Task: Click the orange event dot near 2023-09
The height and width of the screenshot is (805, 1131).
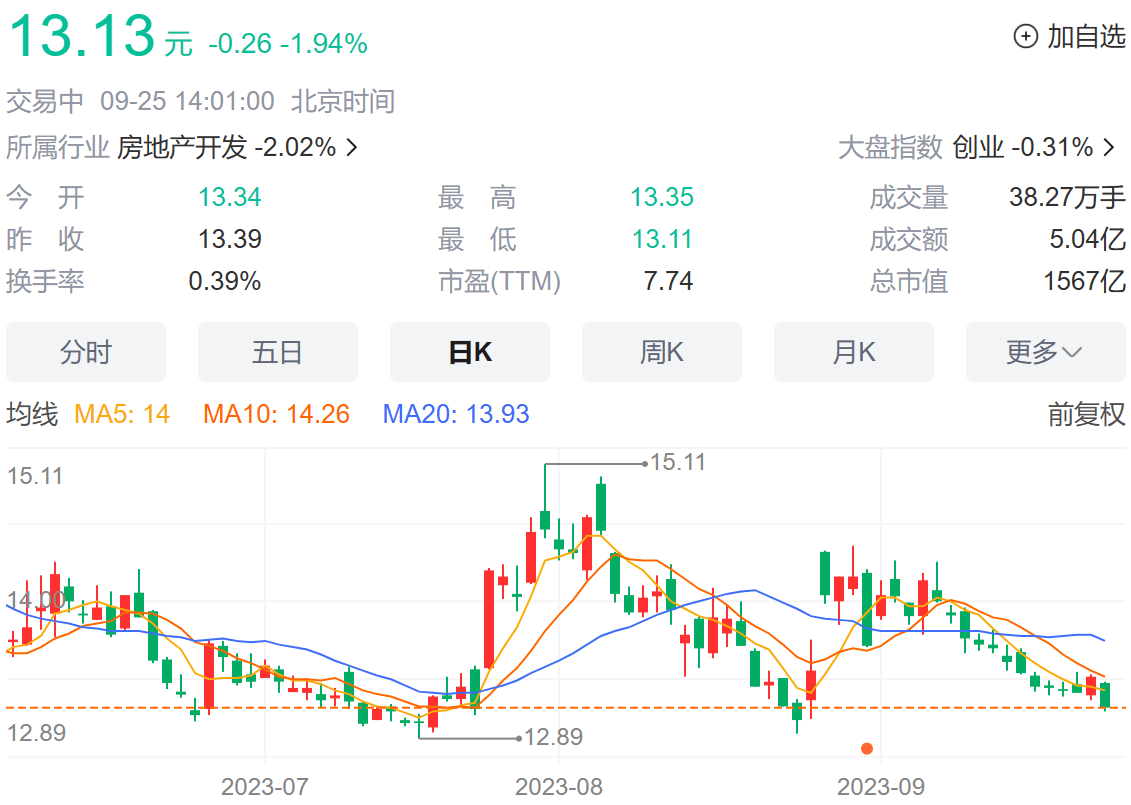Action: click(867, 748)
